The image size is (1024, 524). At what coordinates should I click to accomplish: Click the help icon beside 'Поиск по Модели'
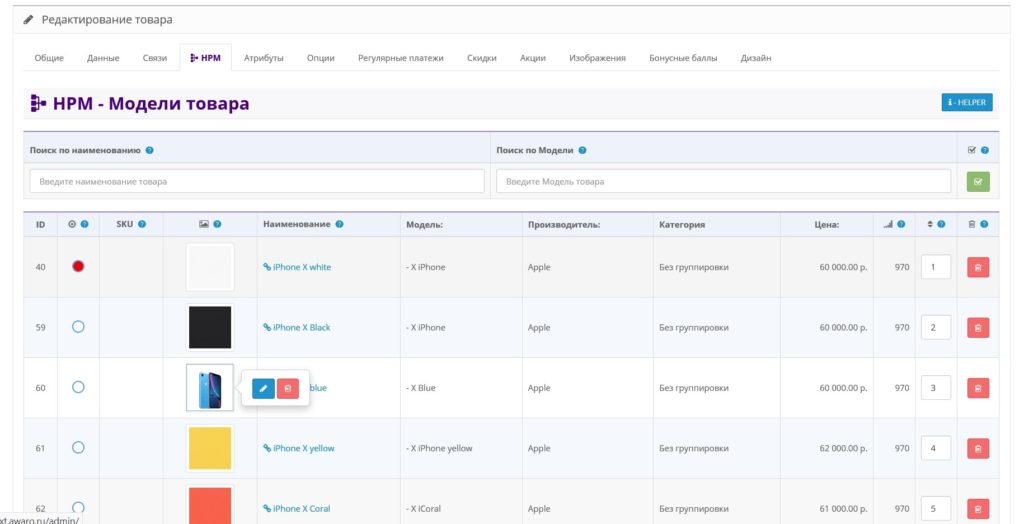point(583,150)
